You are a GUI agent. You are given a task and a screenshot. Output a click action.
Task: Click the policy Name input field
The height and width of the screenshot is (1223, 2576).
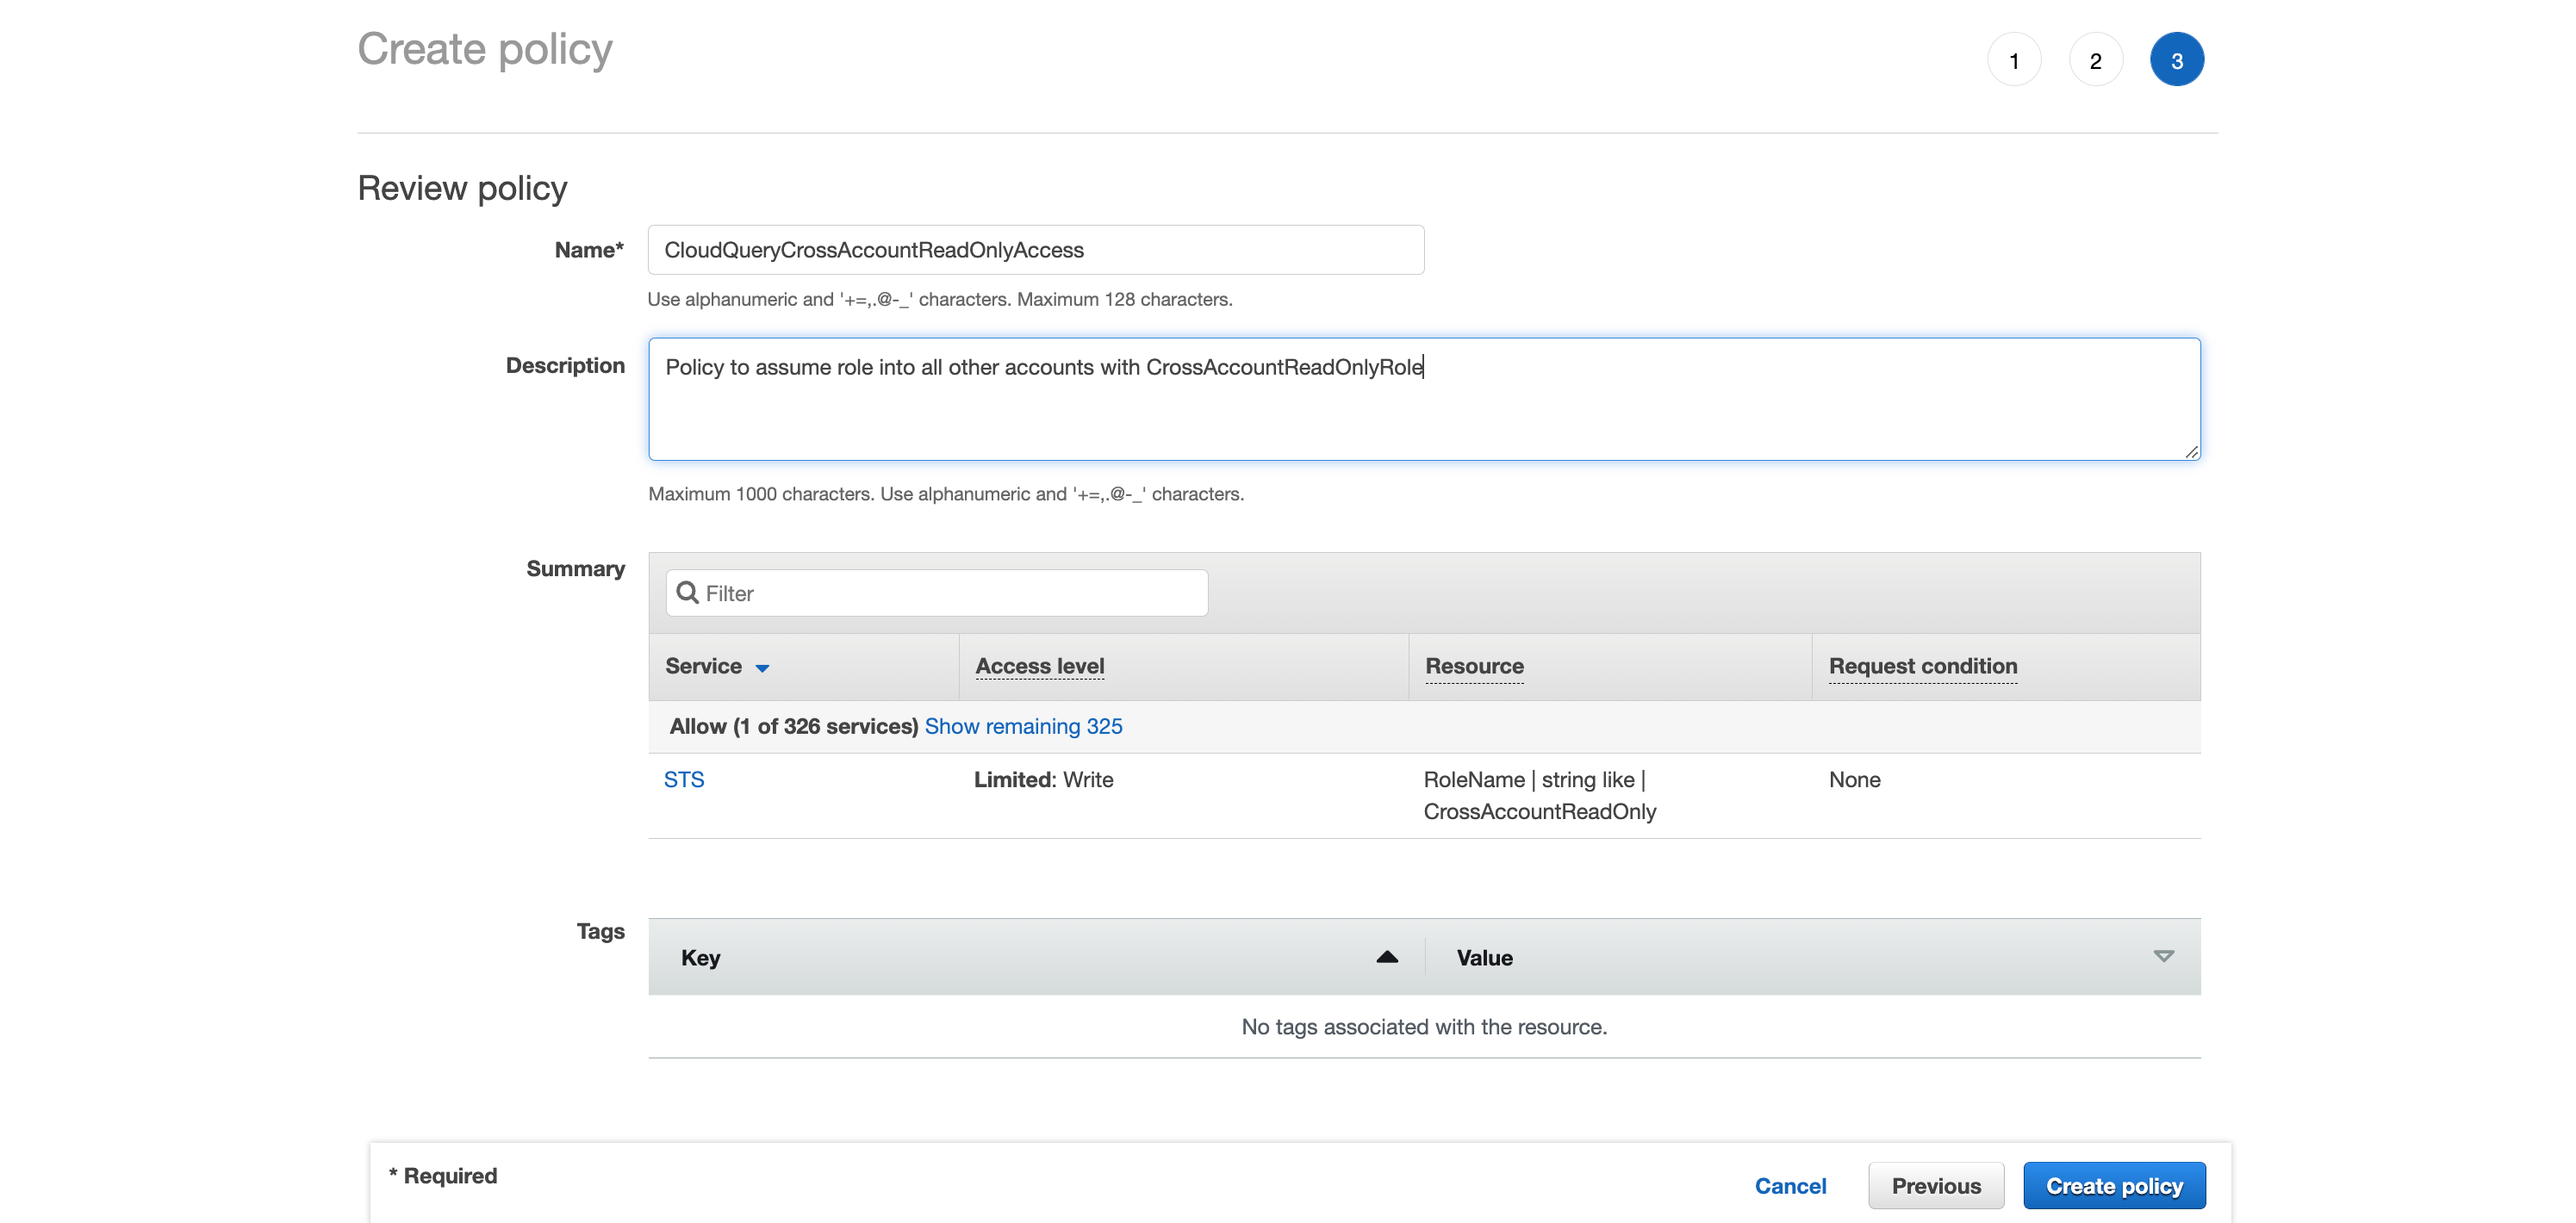1035,250
